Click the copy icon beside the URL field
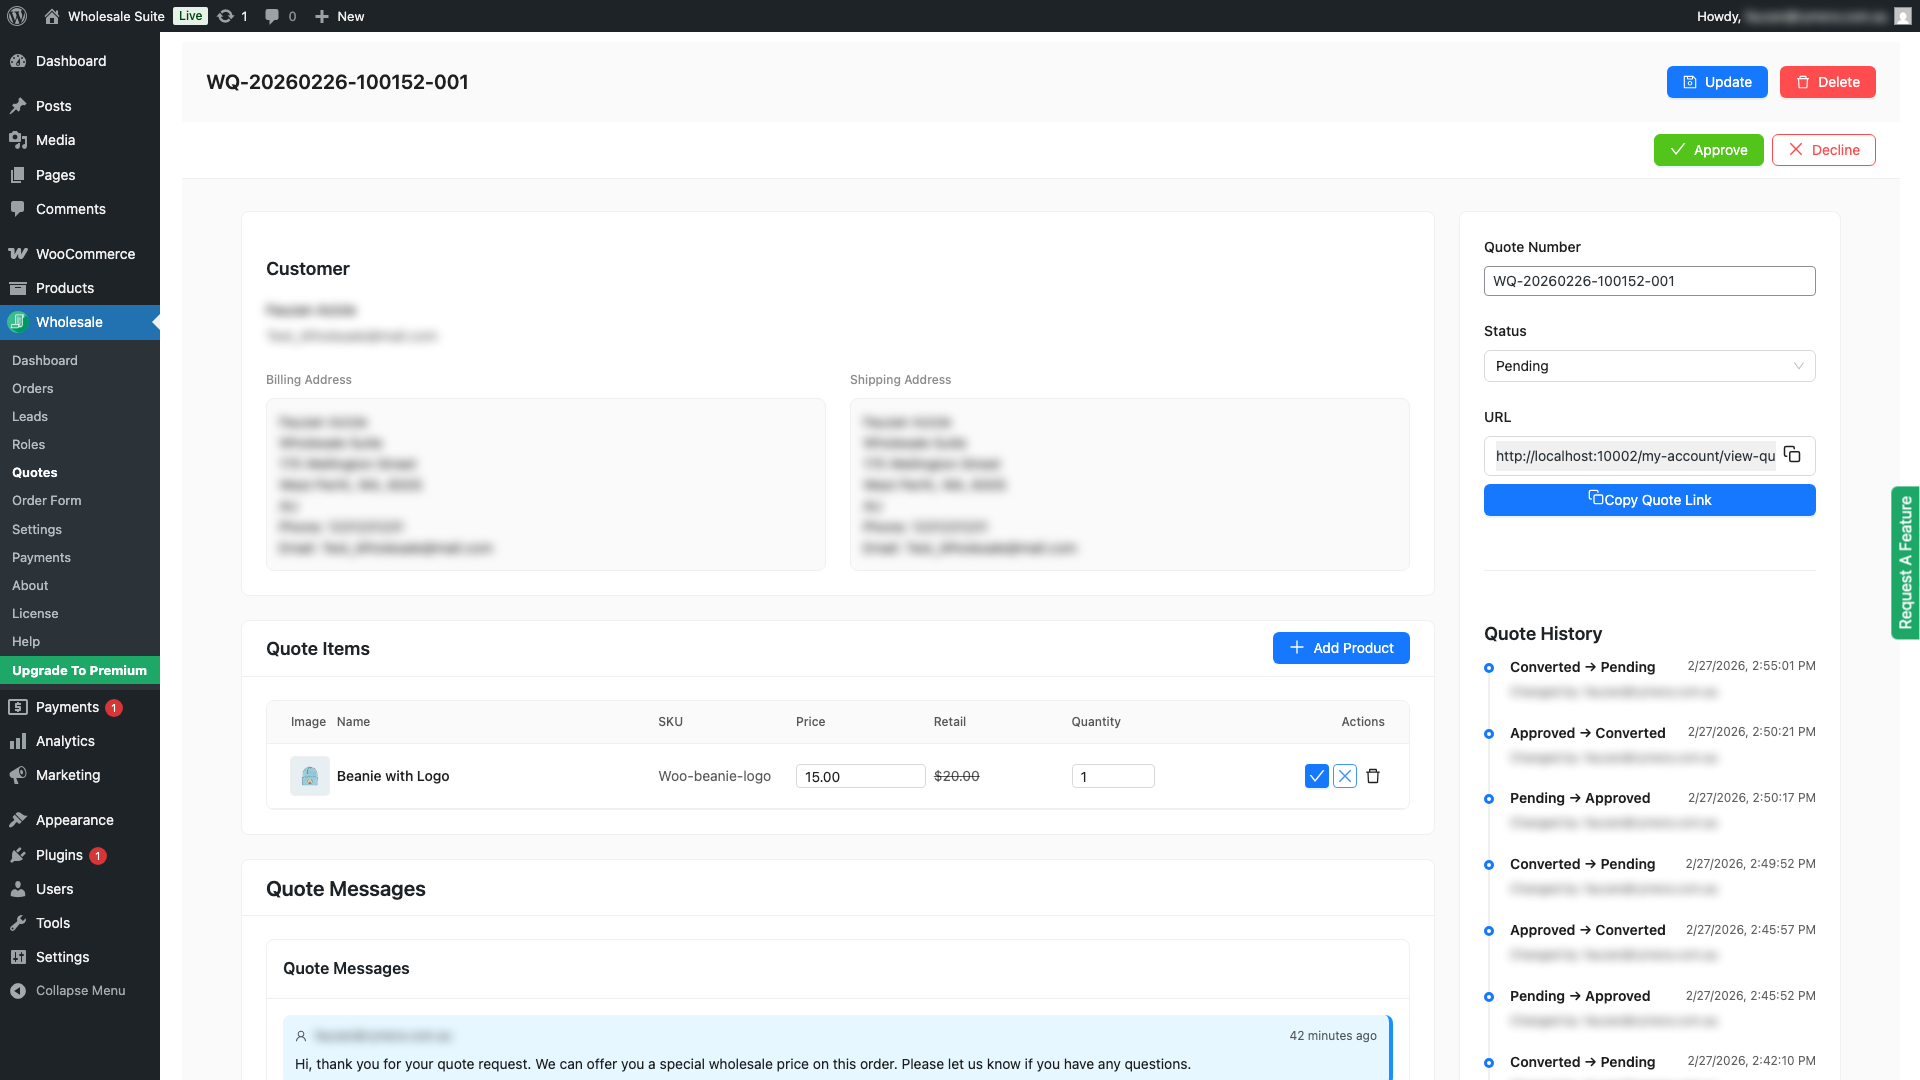Viewport: 1920px width, 1080px height. [x=1792, y=455]
